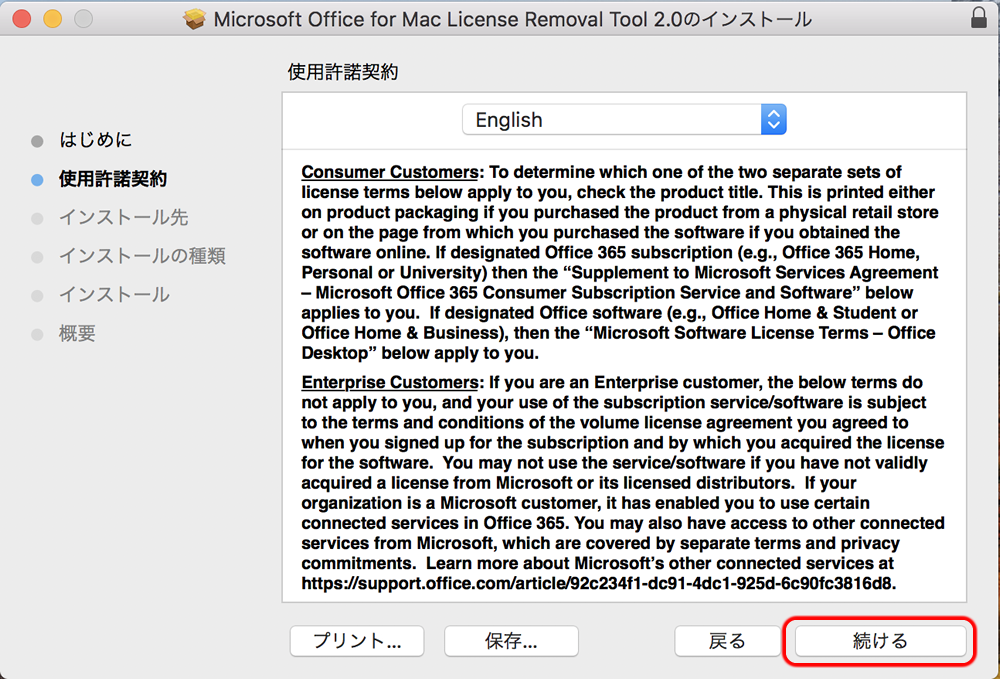
Task: Click the lock icon in title bar
Action: point(979,18)
